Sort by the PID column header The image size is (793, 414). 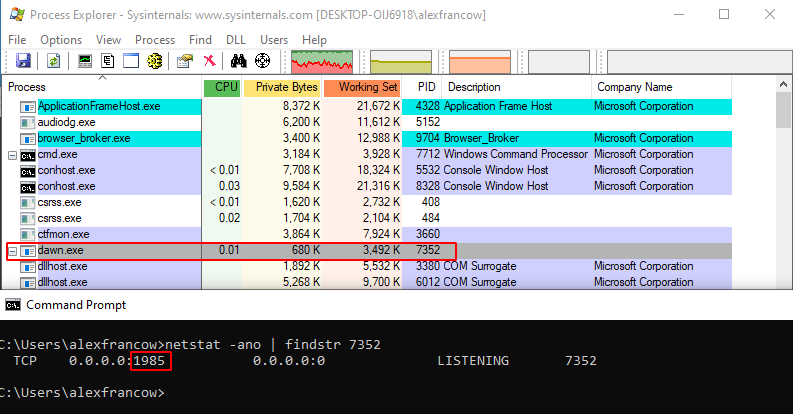(x=422, y=87)
